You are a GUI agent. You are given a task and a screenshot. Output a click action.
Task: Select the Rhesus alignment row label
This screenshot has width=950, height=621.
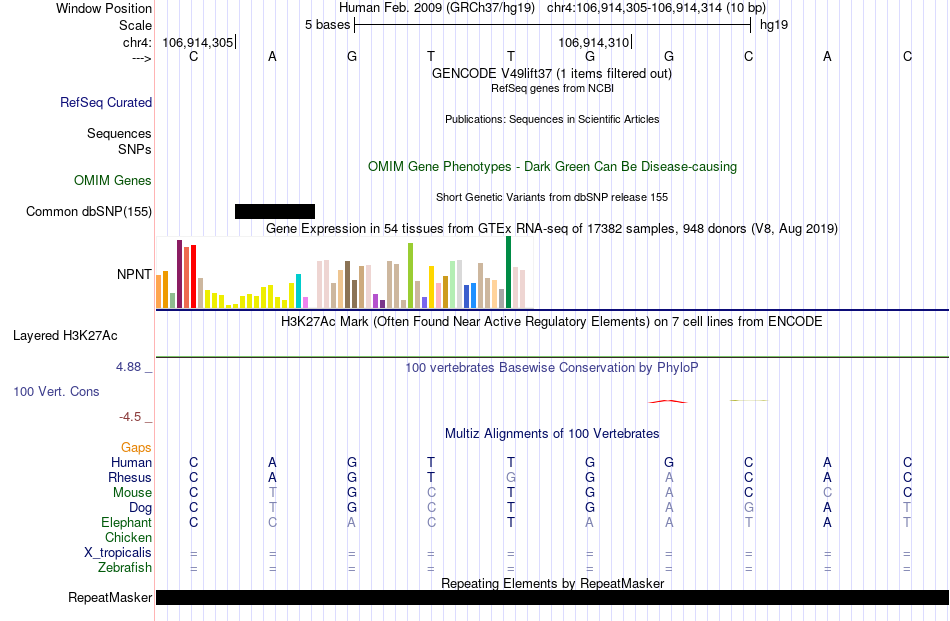(x=130, y=477)
